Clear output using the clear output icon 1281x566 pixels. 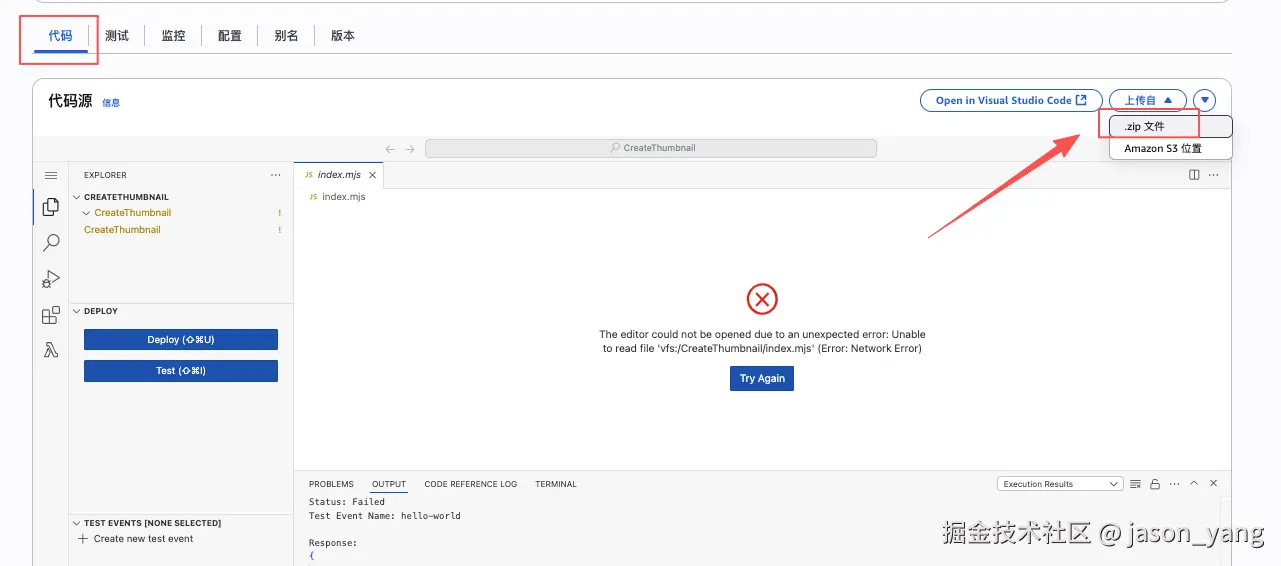pyautogui.click(x=1136, y=484)
